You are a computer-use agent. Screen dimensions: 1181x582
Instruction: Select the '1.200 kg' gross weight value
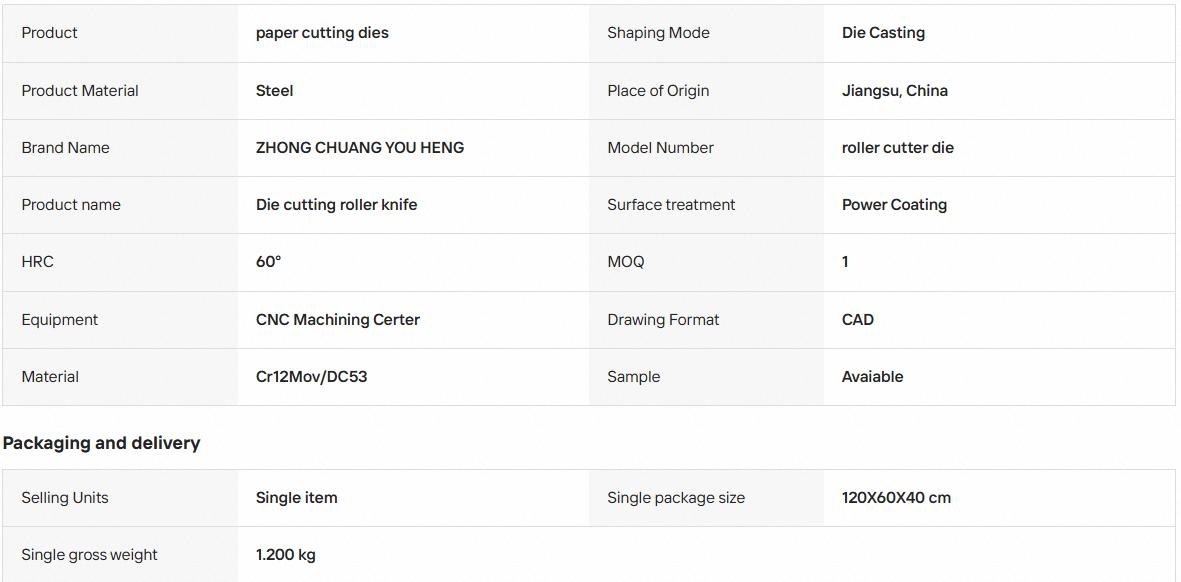pyautogui.click(x=286, y=555)
